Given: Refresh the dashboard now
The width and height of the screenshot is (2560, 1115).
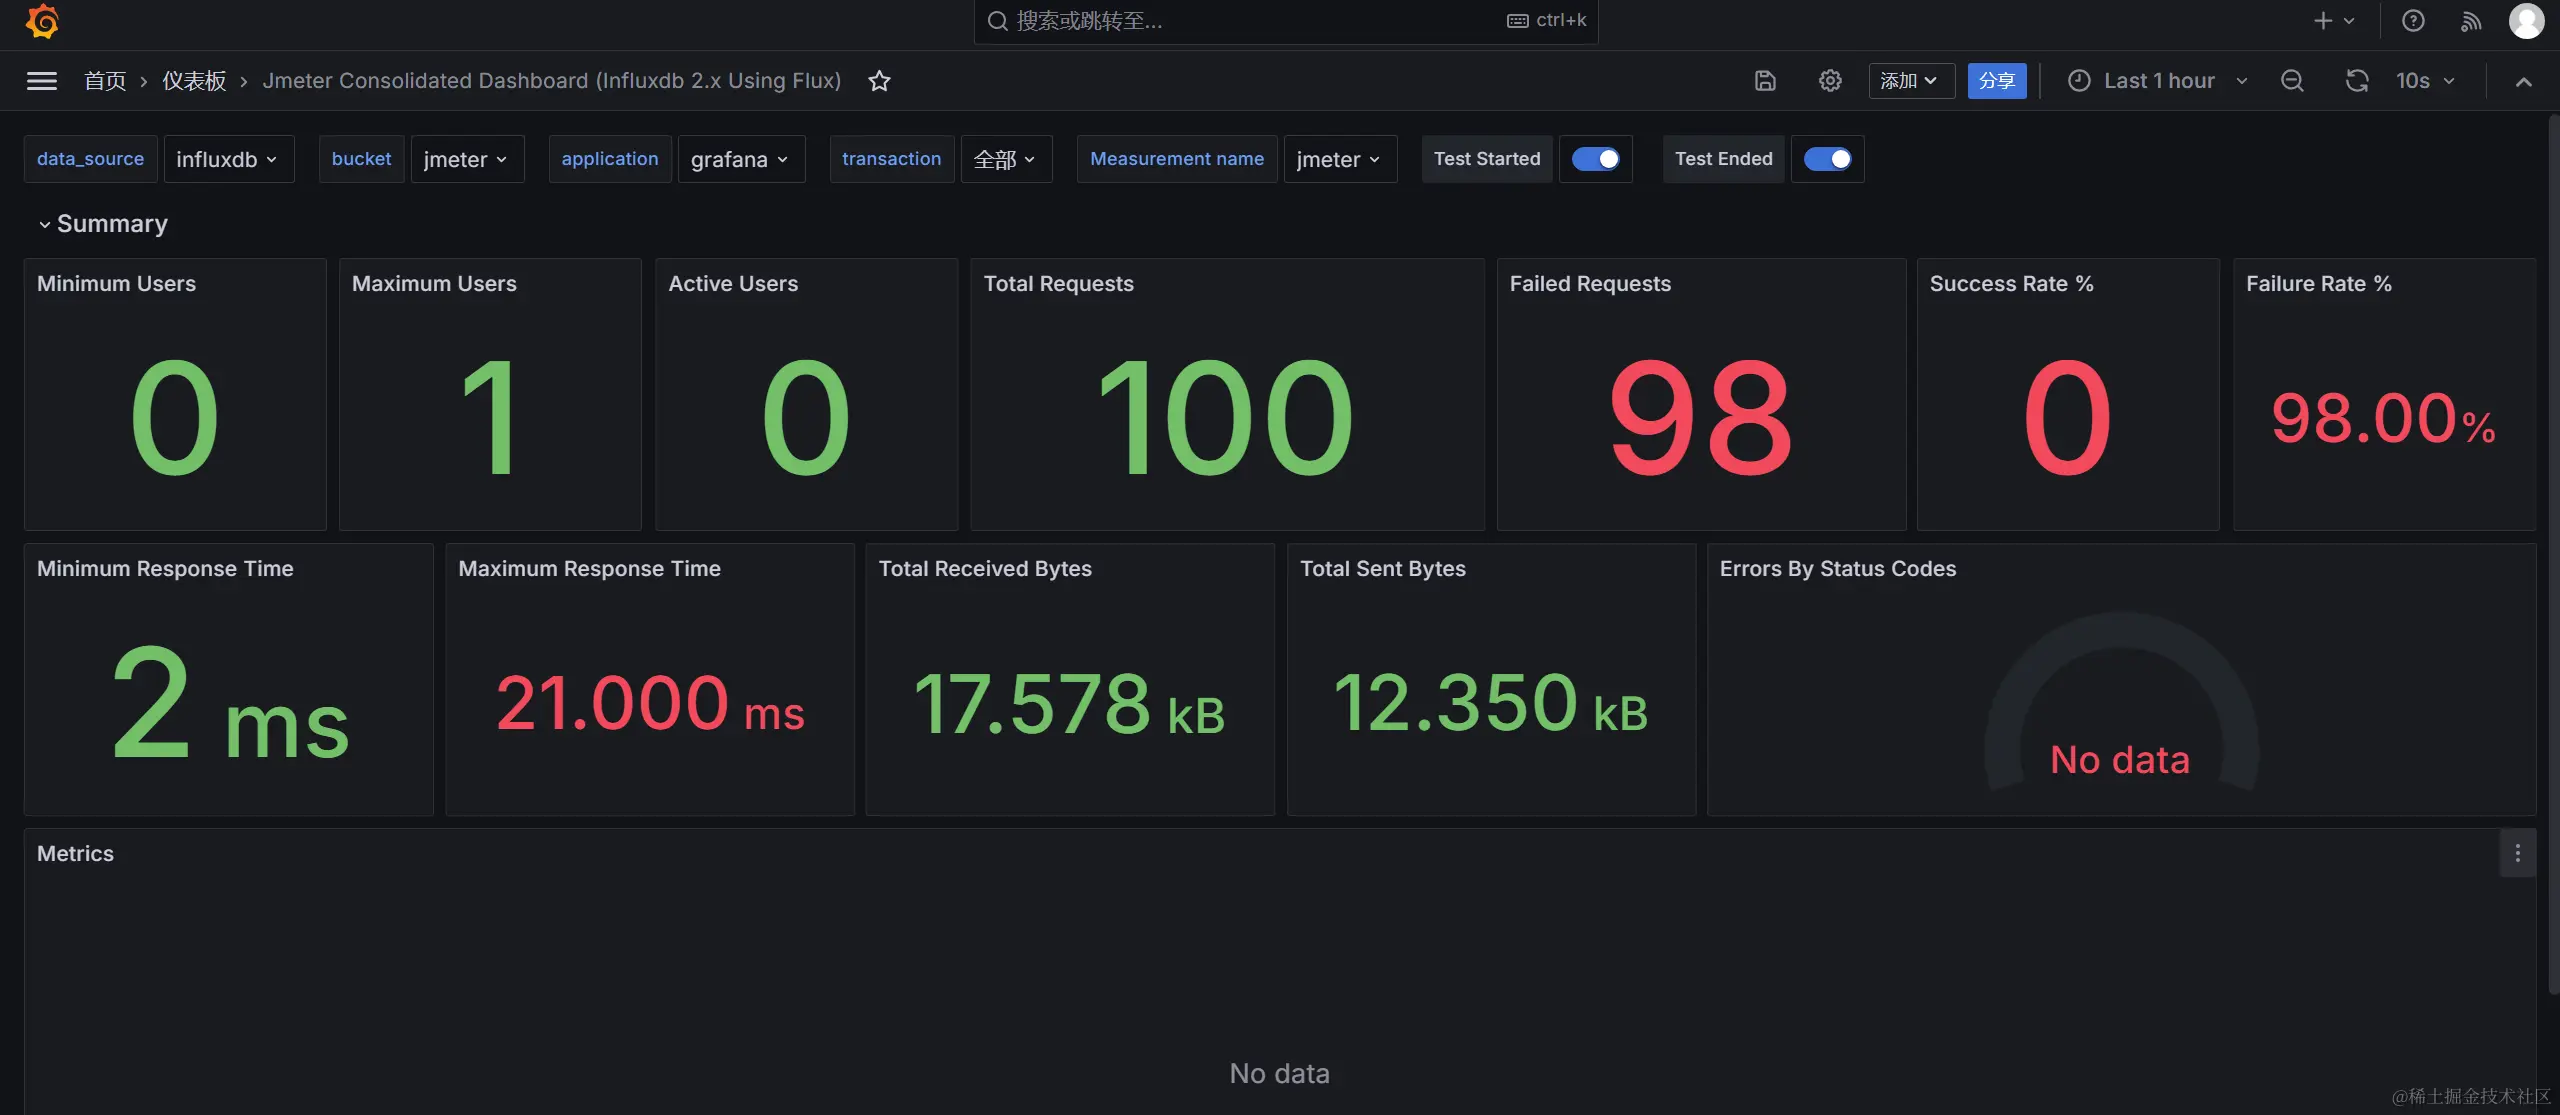Looking at the screenshot, I should 2357,81.
